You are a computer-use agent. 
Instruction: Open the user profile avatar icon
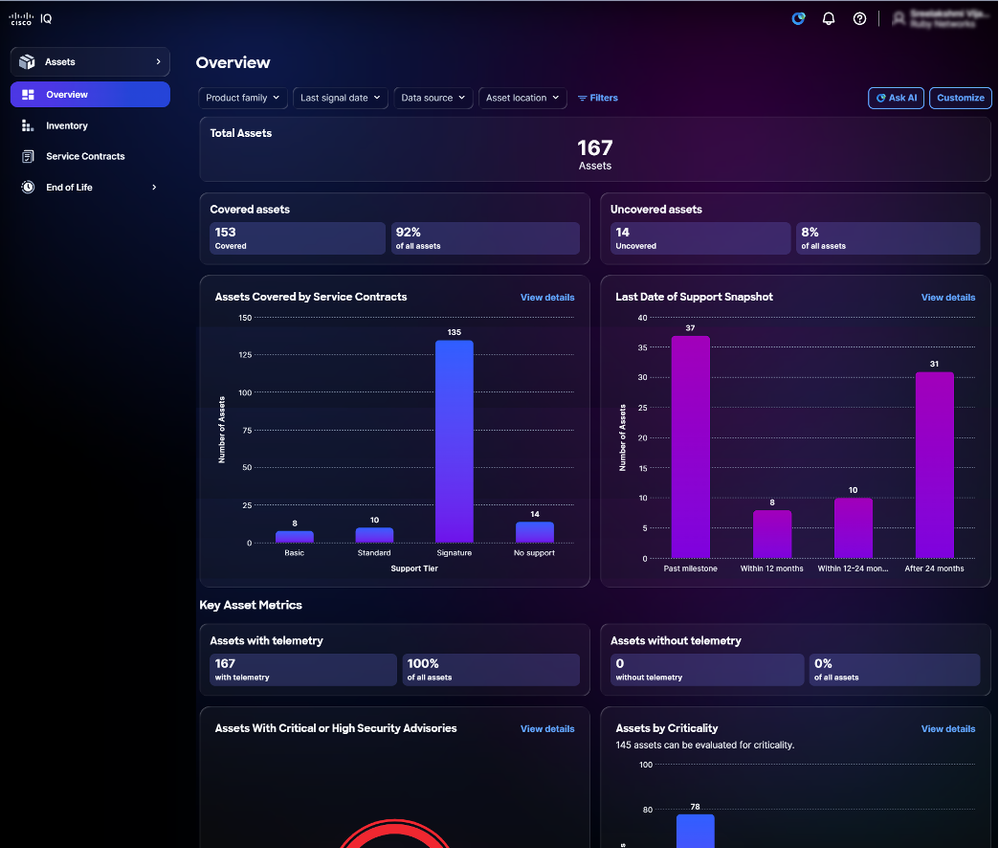[898, 18]
